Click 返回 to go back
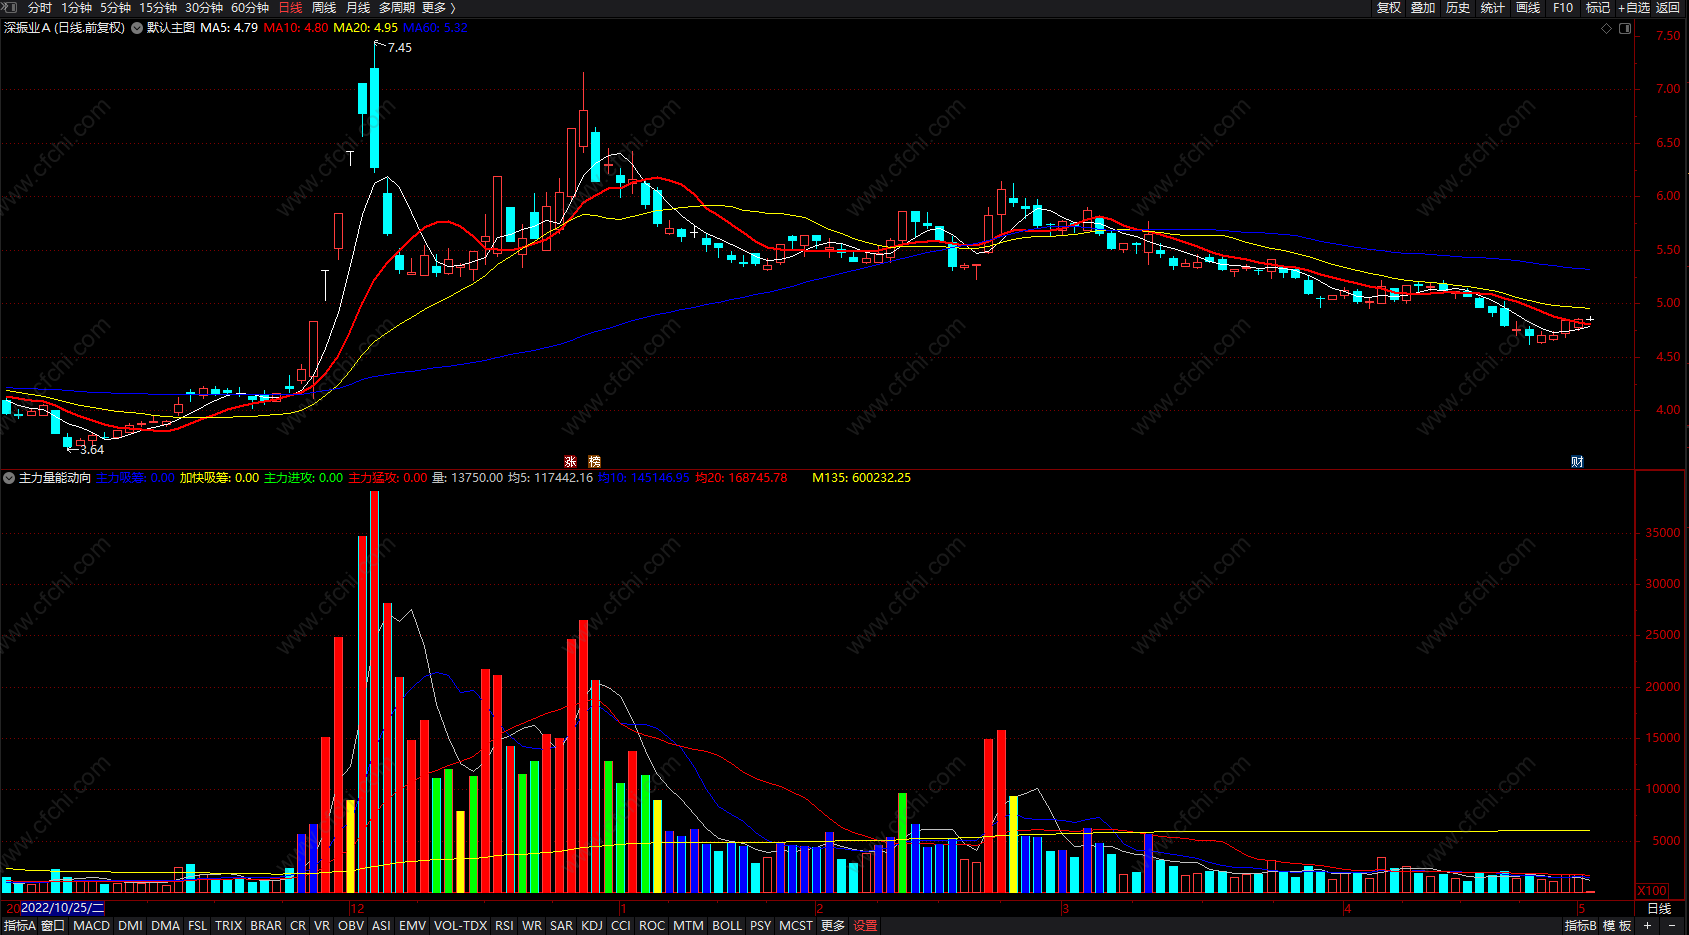This screenshot has width=1689, height=935. pos(1668,8)
